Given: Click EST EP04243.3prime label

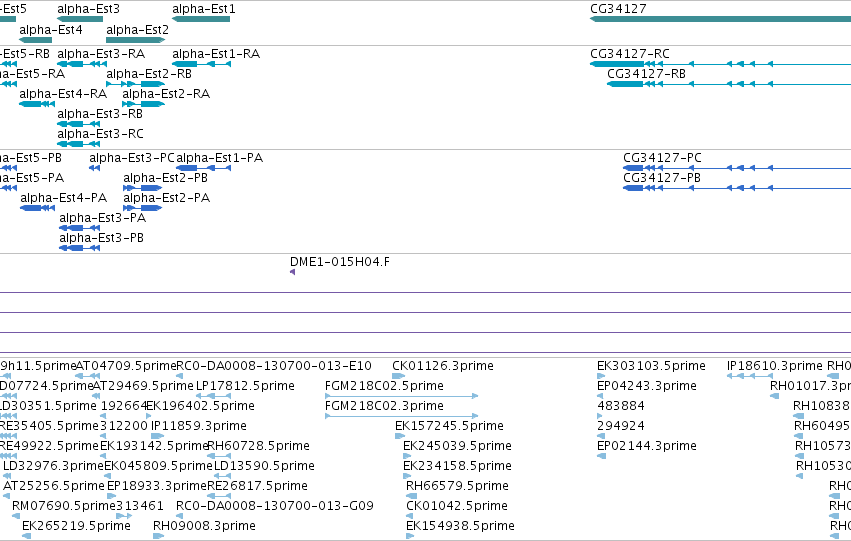Looking at the screenshot, I should point(647,386).
